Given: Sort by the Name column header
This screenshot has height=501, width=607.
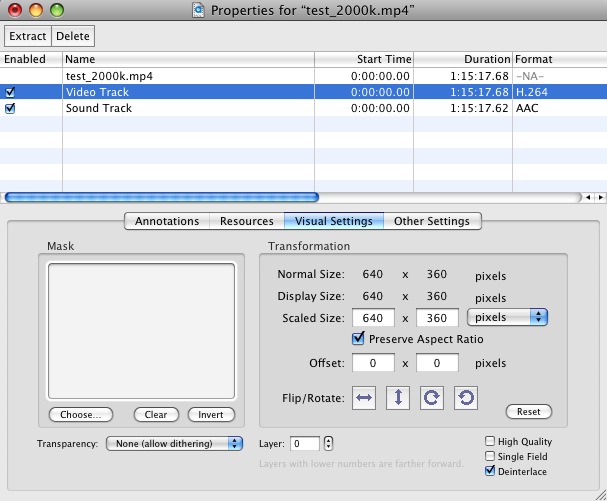Looking at the screenshot, I should [x=189, y=59].
